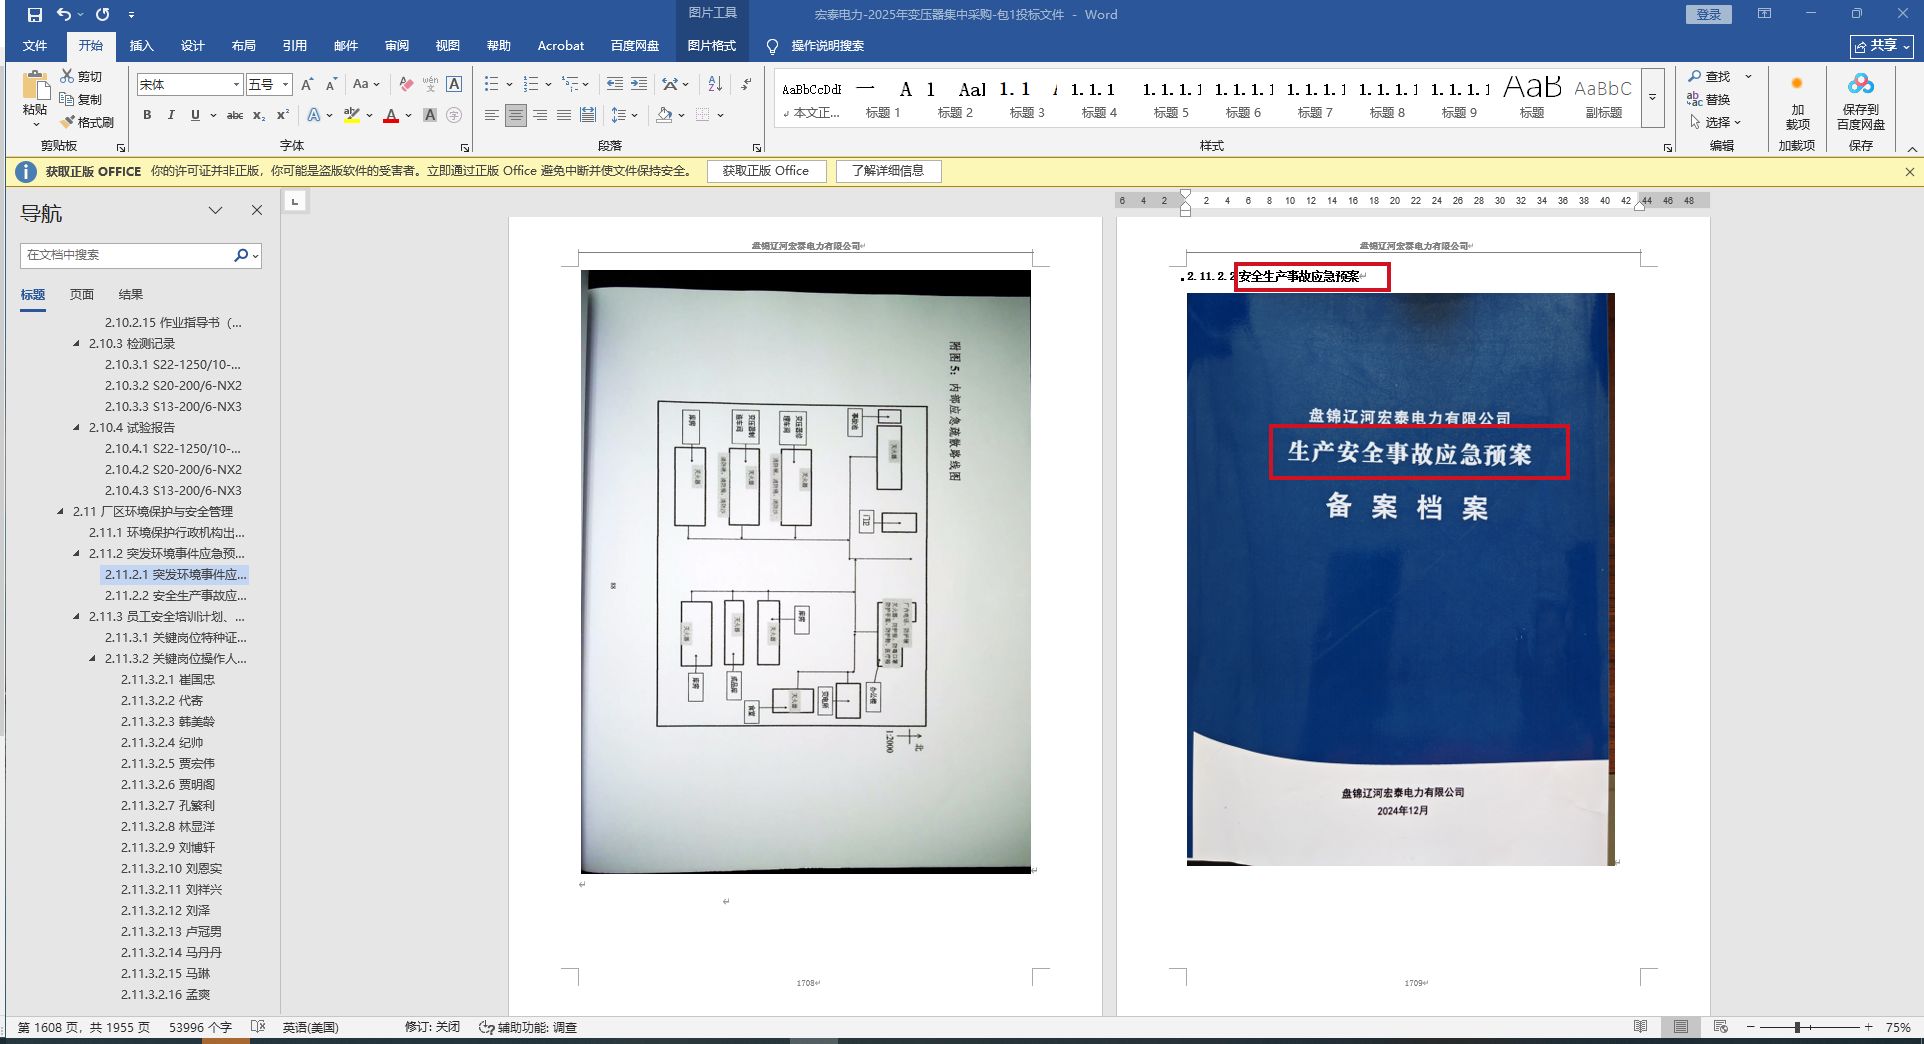Viewport: 1924px width, 1044px height.
Task: Increase the font size
Action: 307,85
